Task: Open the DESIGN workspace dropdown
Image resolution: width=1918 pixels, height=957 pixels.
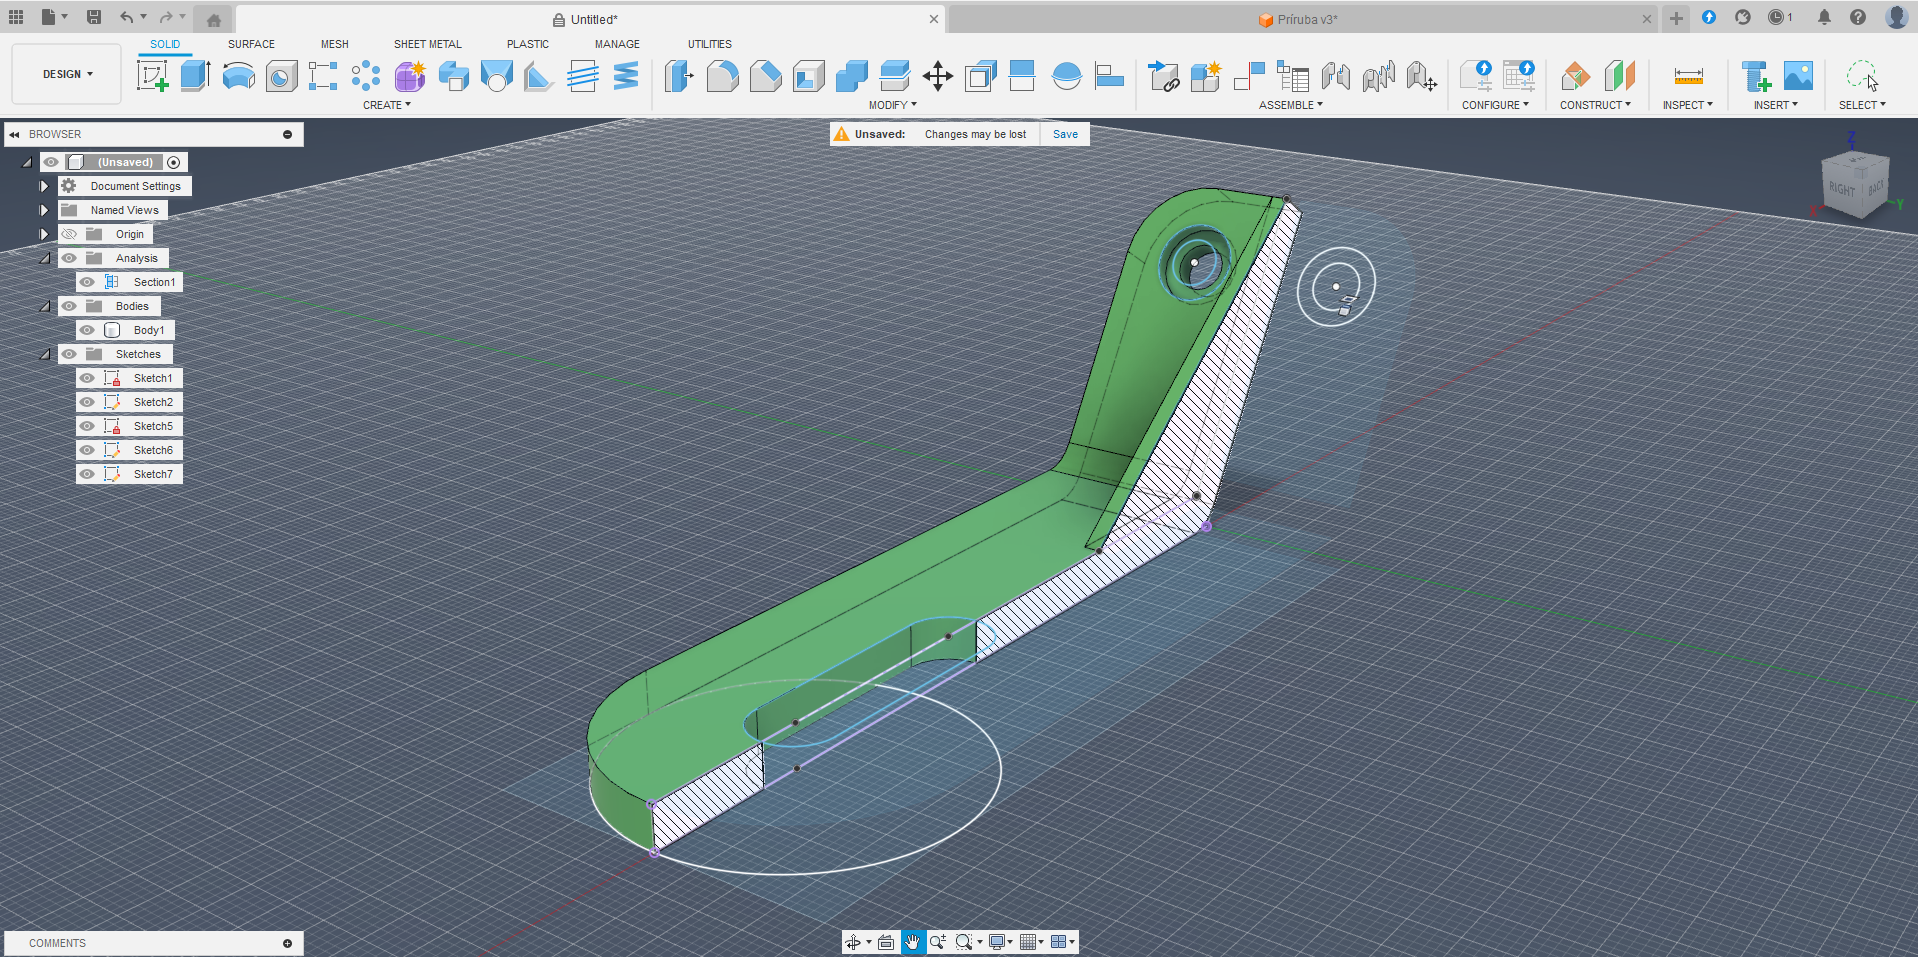Action: (67, 74)
